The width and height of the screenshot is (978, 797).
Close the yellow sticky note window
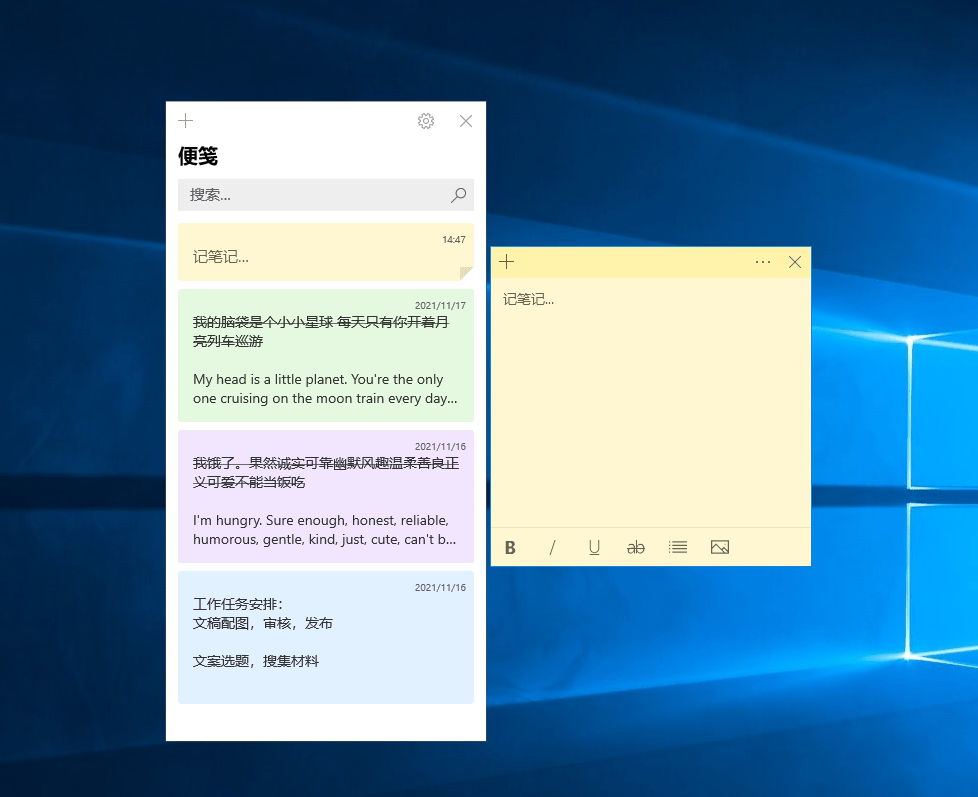(x=795, y=262)
